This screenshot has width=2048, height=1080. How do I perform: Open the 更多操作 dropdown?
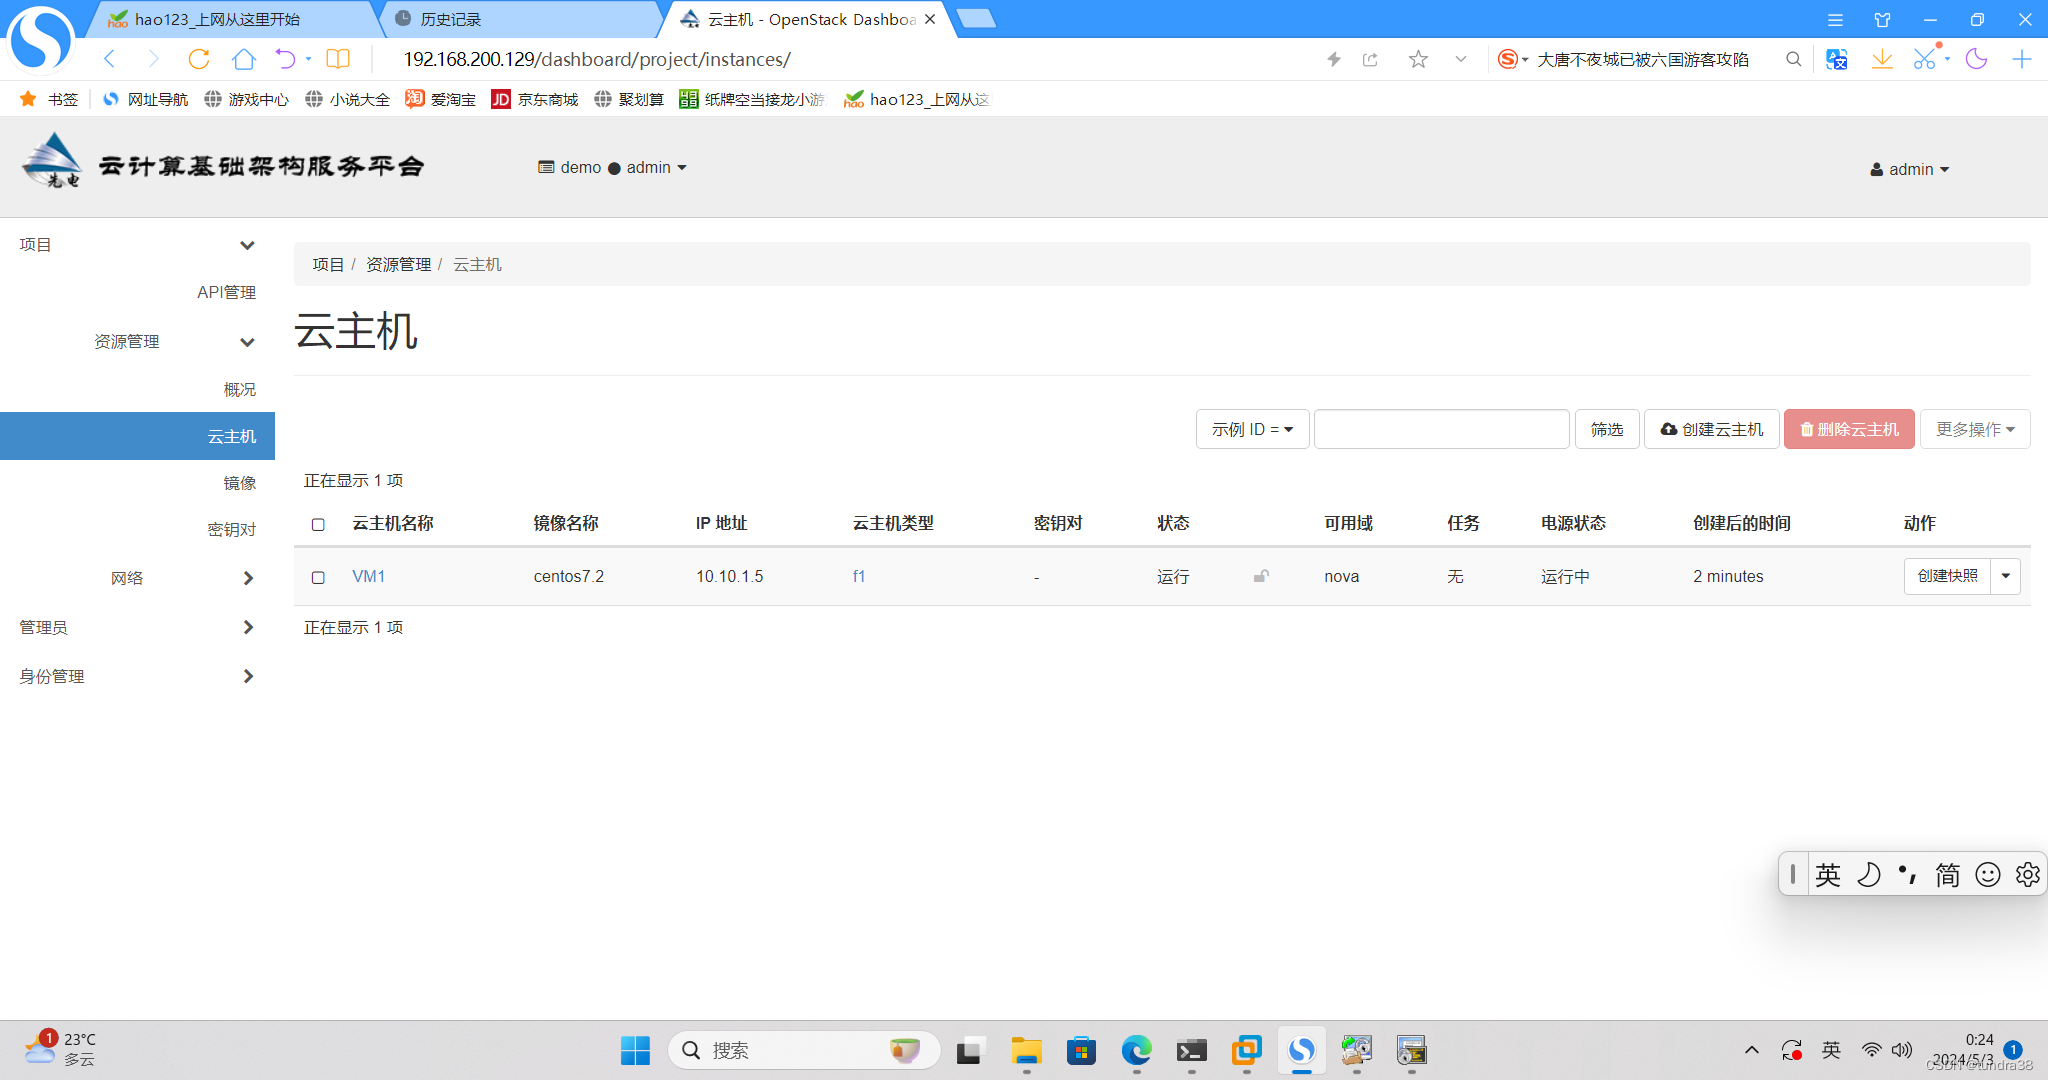1975,429
